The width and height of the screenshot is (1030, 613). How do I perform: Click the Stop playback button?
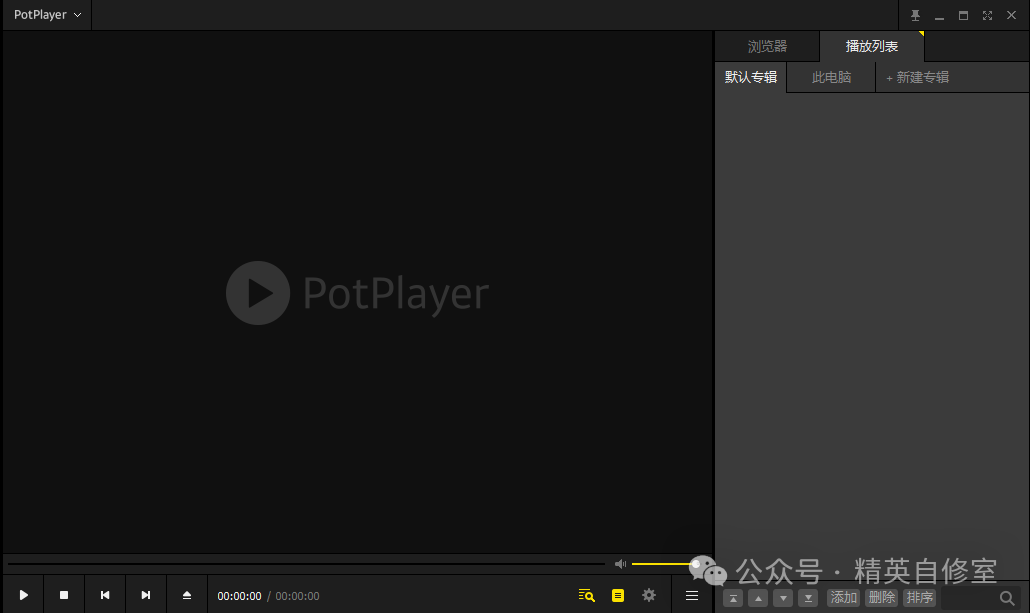64,595
